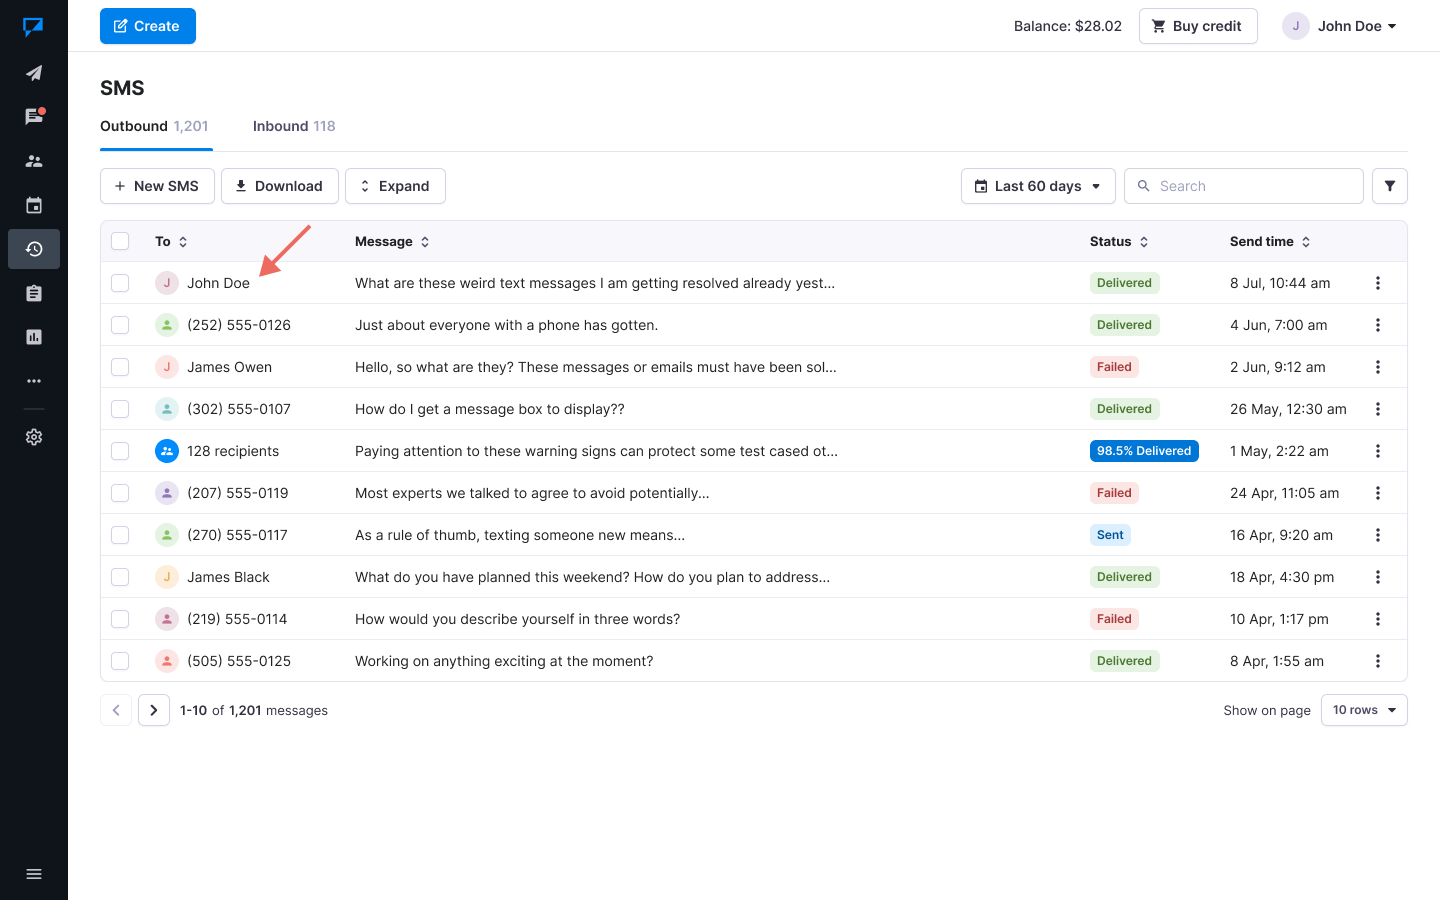Select the Outbound tab

[x=154, y=126]
